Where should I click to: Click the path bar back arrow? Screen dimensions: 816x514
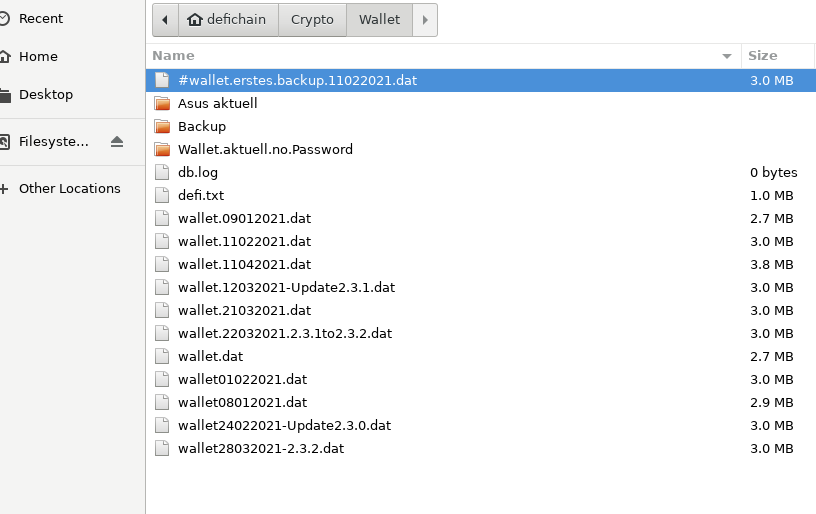pyautogui.click(x=165, y=20)
